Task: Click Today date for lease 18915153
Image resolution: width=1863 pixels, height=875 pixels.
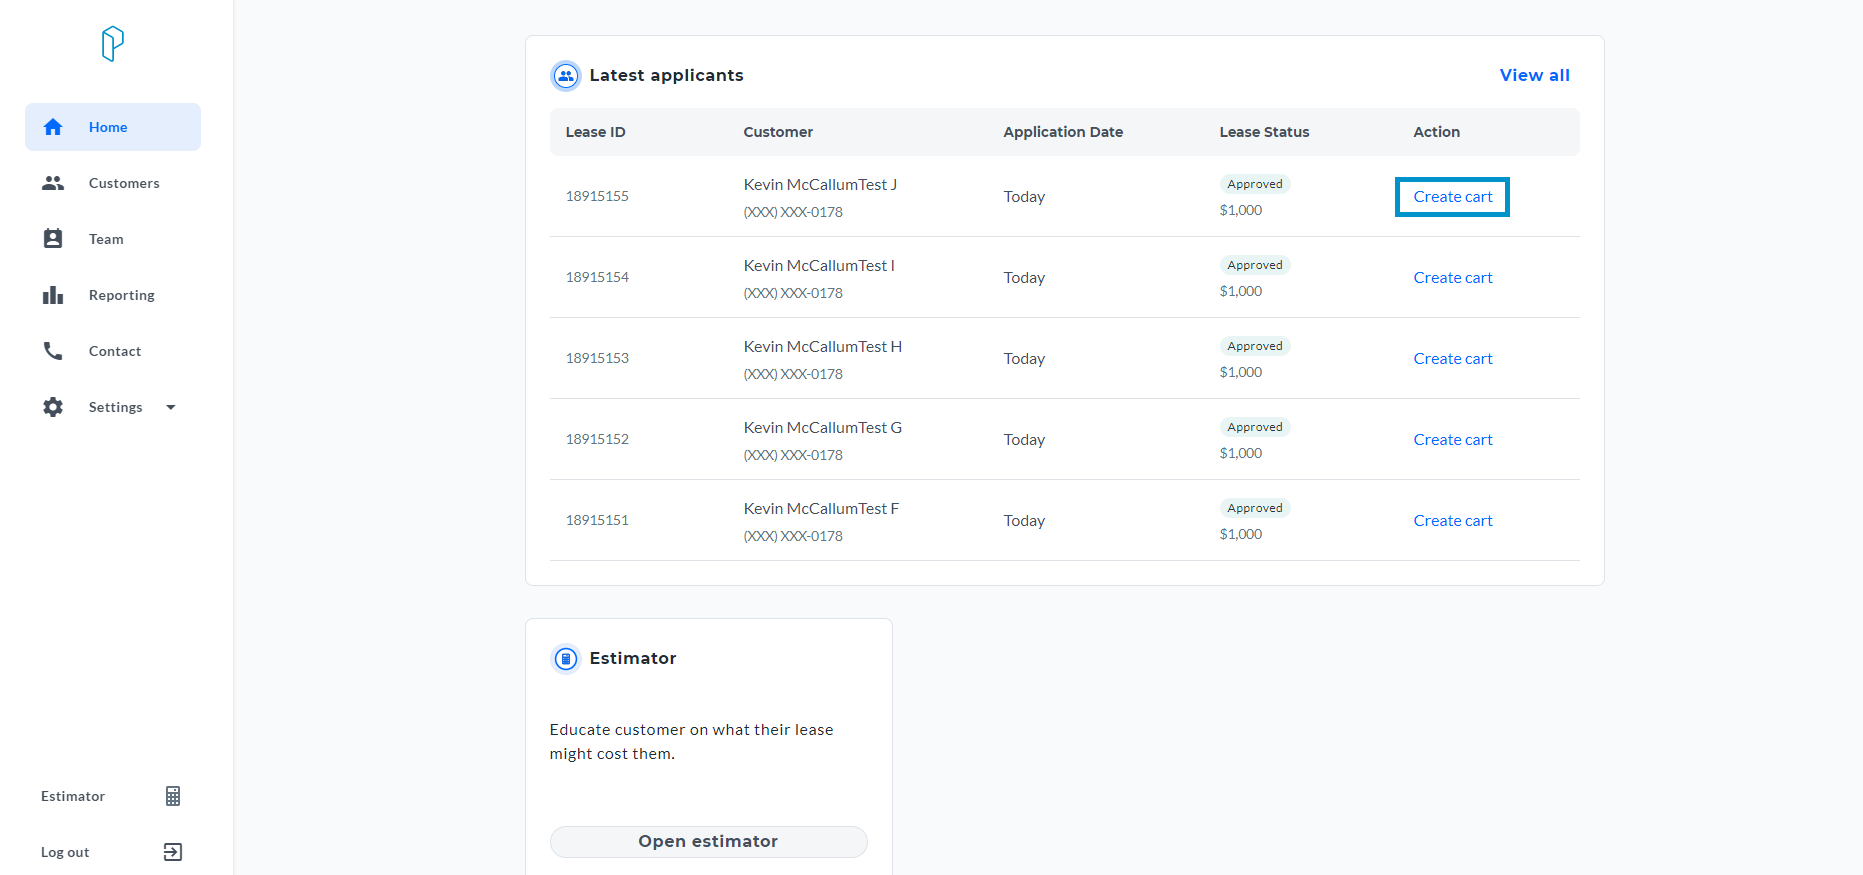Action: pyautogui.click(x=1024, y=359)
